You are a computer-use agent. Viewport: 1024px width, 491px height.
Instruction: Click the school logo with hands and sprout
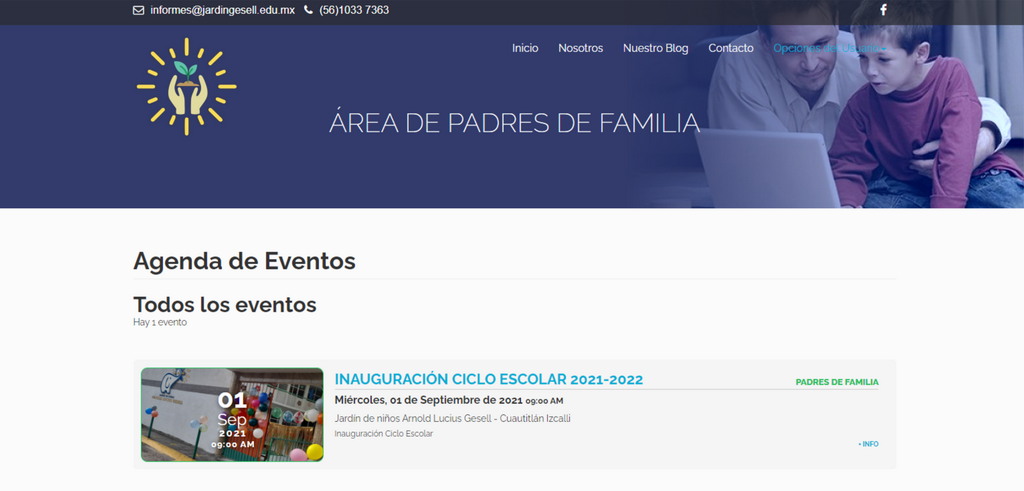[186, 87]
